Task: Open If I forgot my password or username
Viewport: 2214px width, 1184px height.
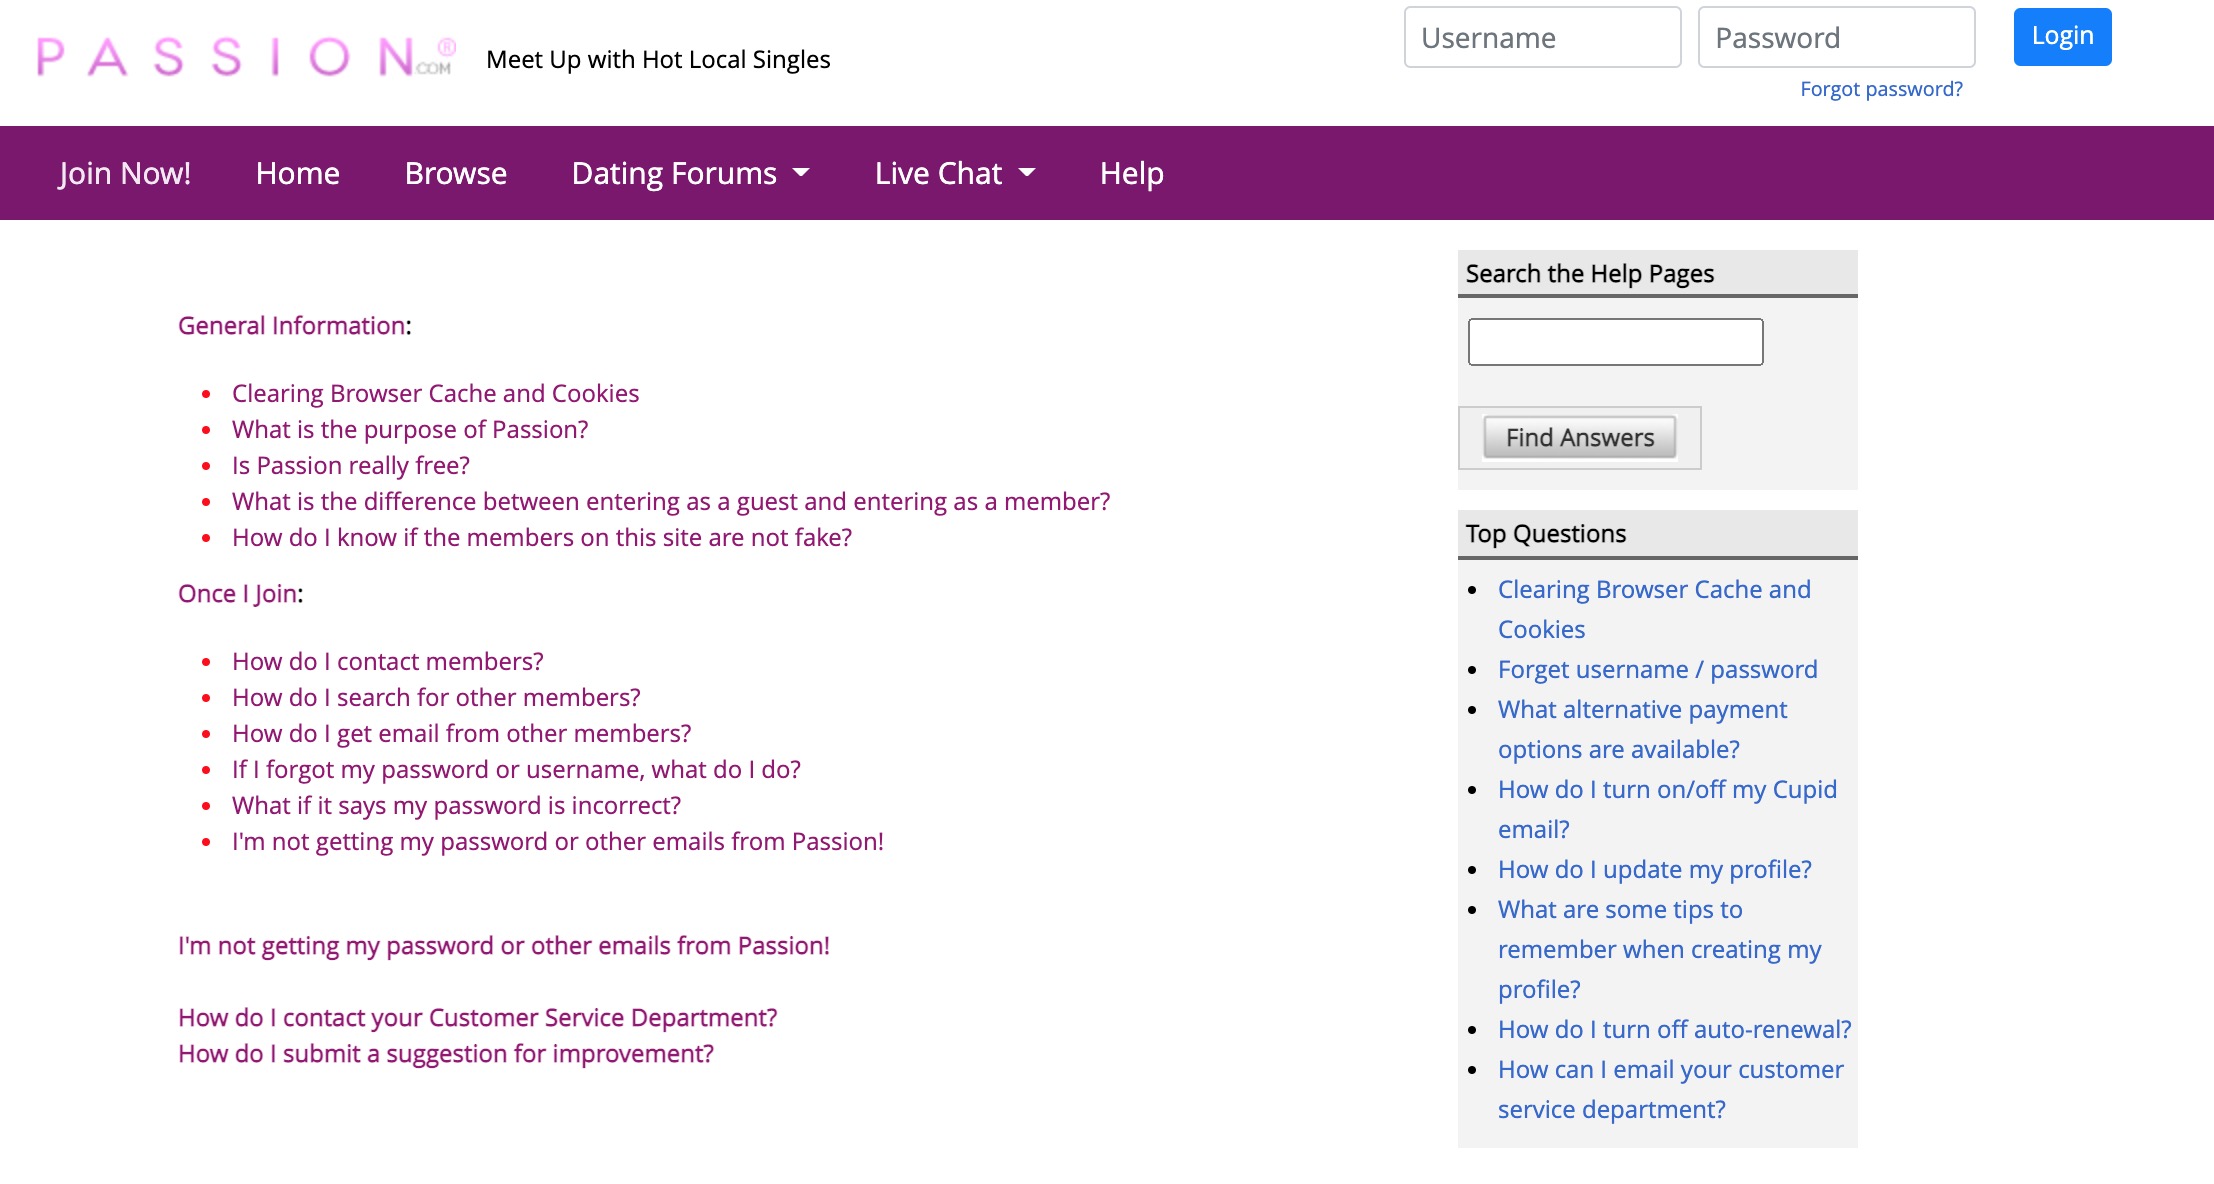Action: pos(516,769)
